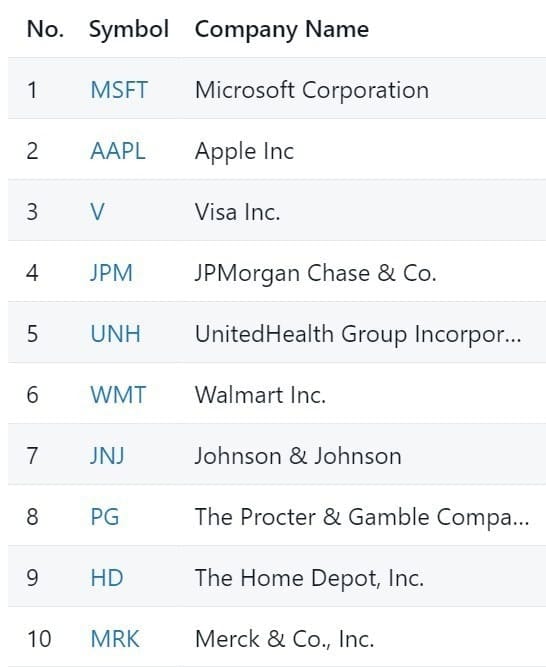Click the JNJ ticker link
The height and width of the screenshot is (667, 546).
point(107,456)
